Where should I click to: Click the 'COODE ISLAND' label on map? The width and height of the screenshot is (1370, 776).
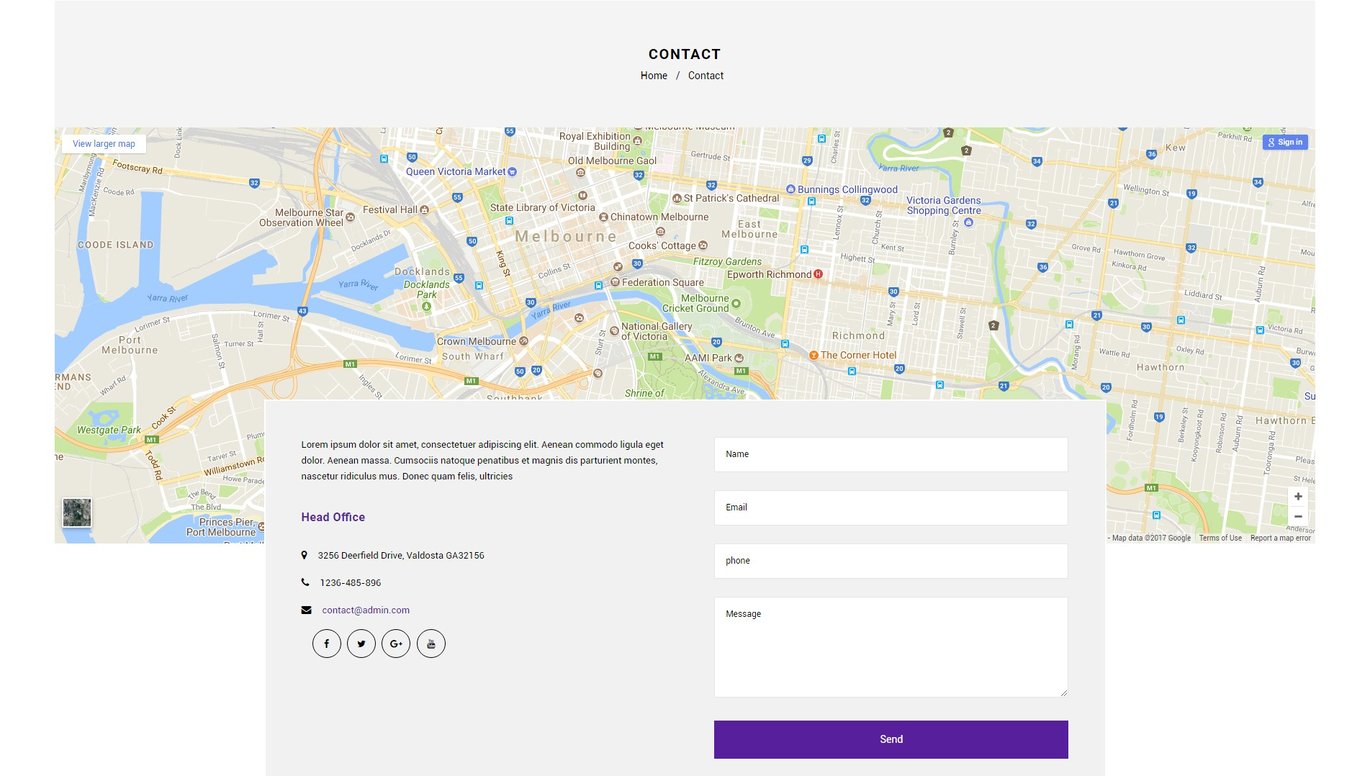116,244
